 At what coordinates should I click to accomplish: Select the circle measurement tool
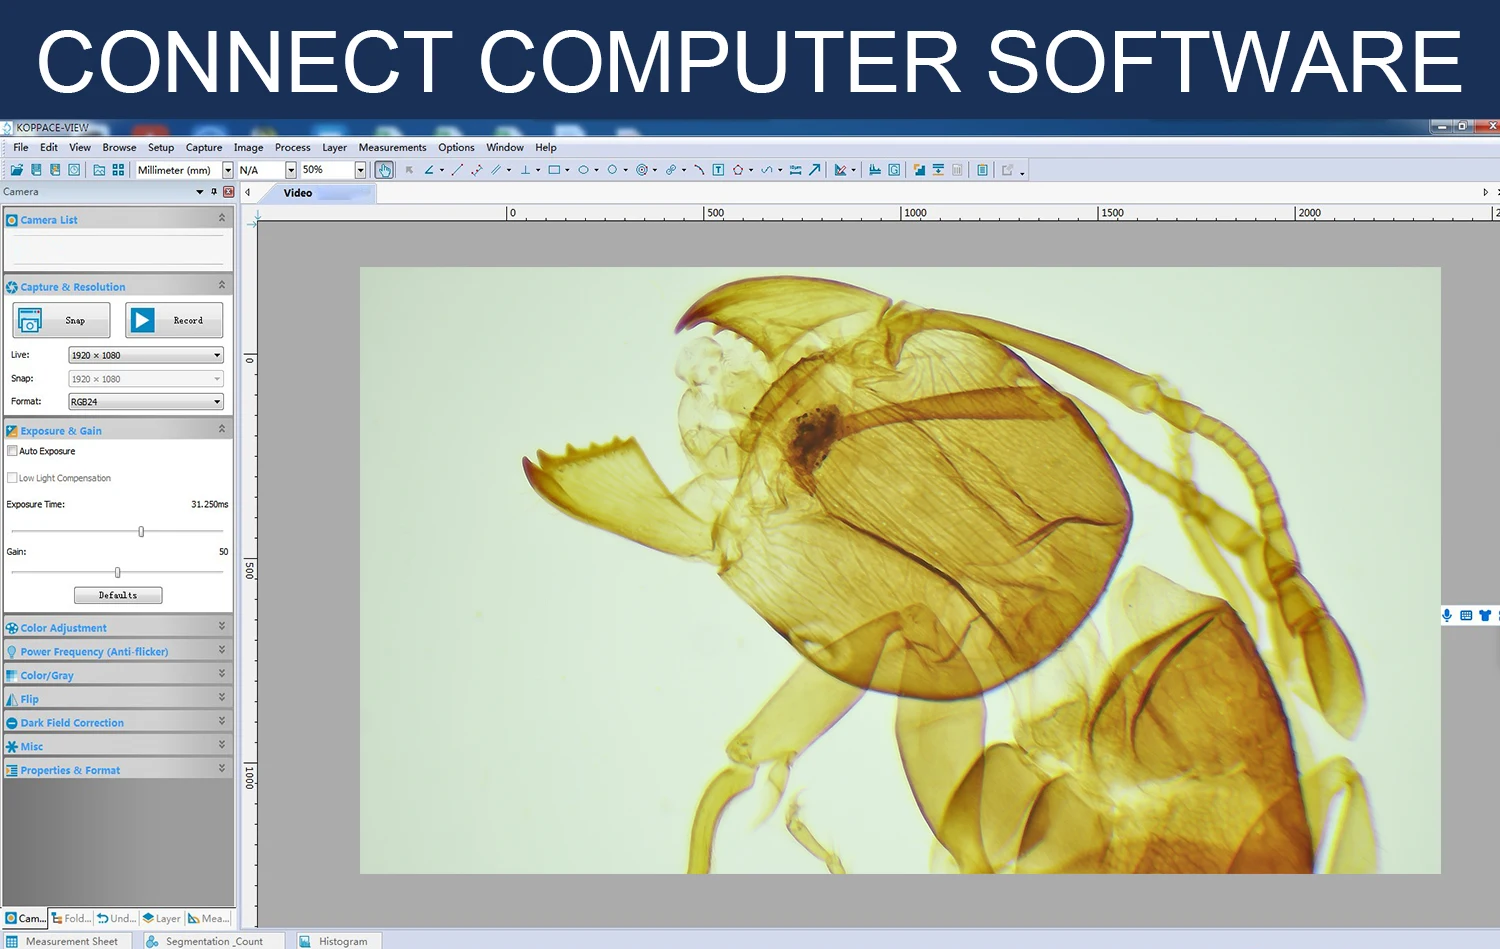pos(612,170)
